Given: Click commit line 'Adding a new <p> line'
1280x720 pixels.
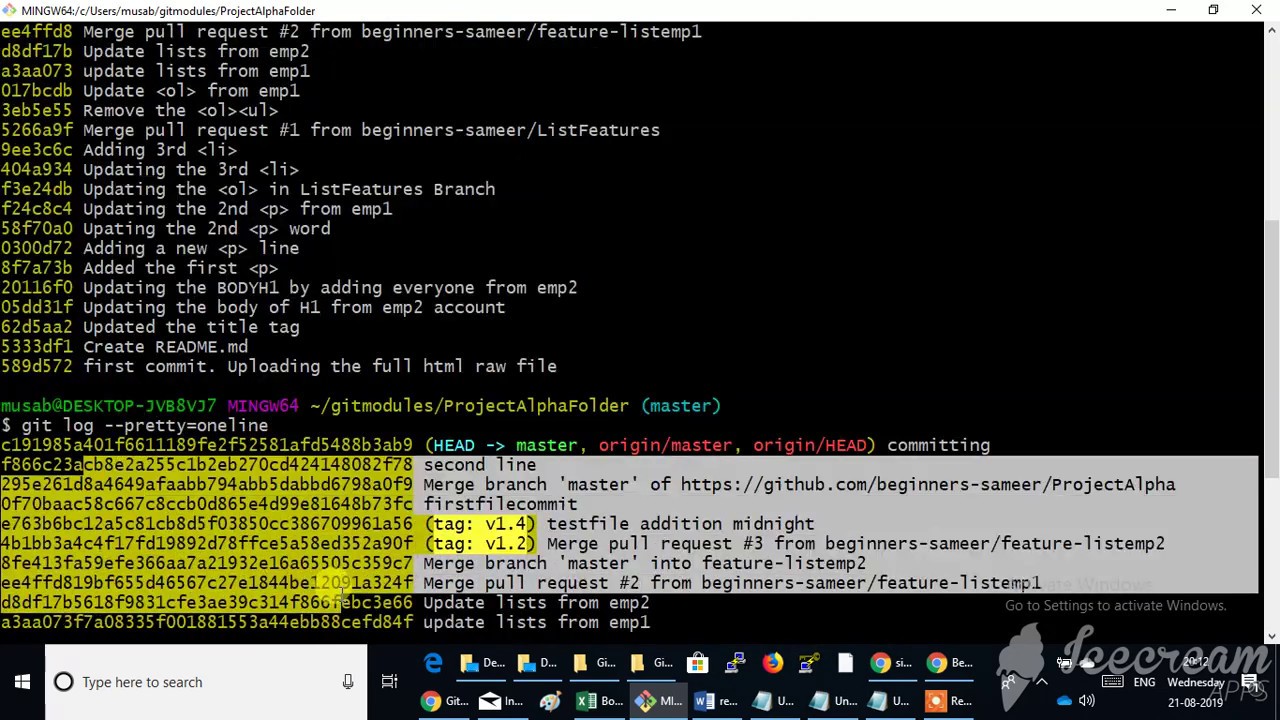Looking at the screenshot, I should click(150, 248).
